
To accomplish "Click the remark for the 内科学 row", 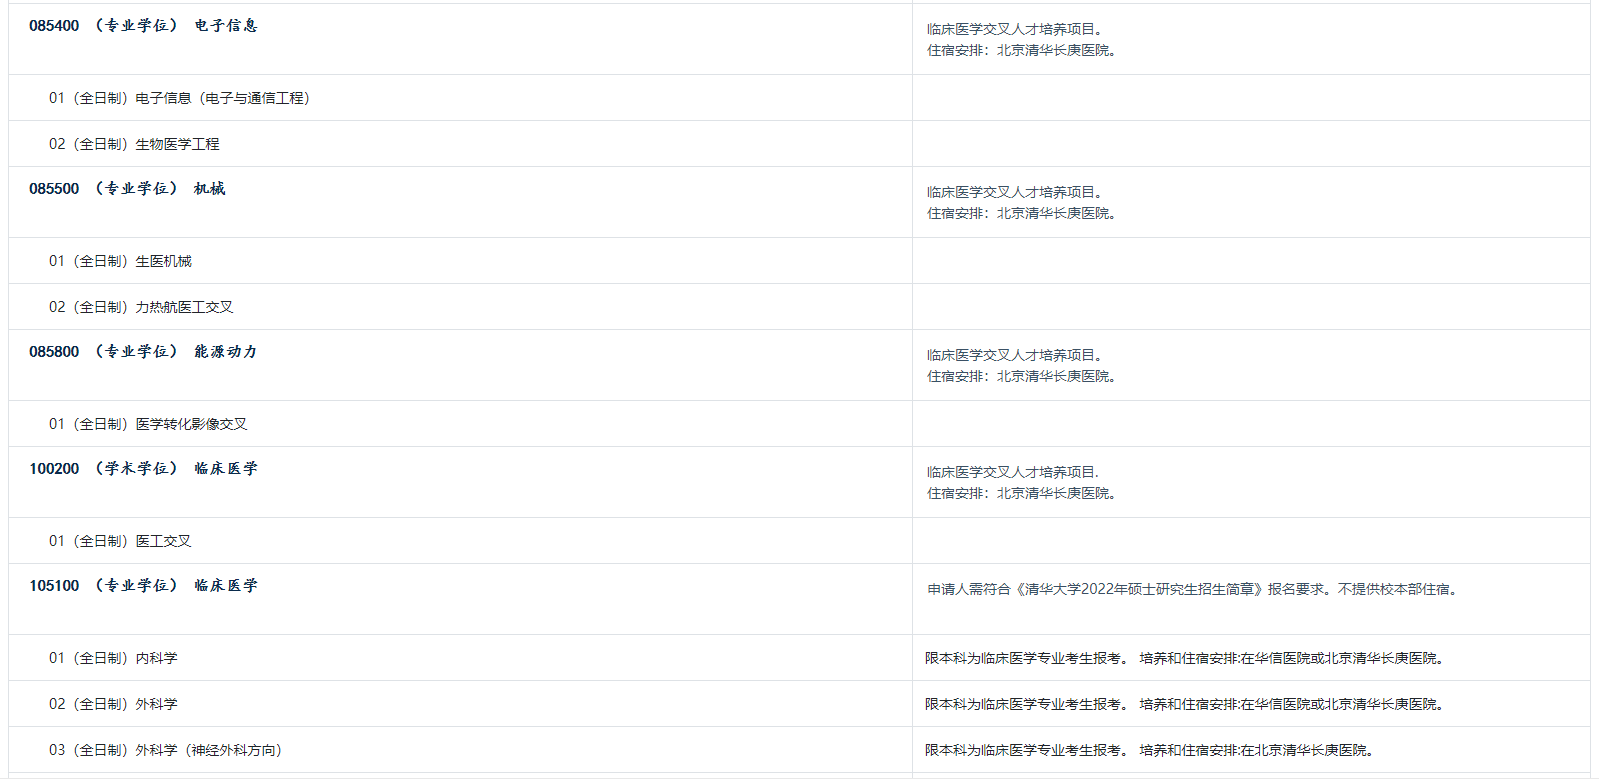I will click(1186, 658).
